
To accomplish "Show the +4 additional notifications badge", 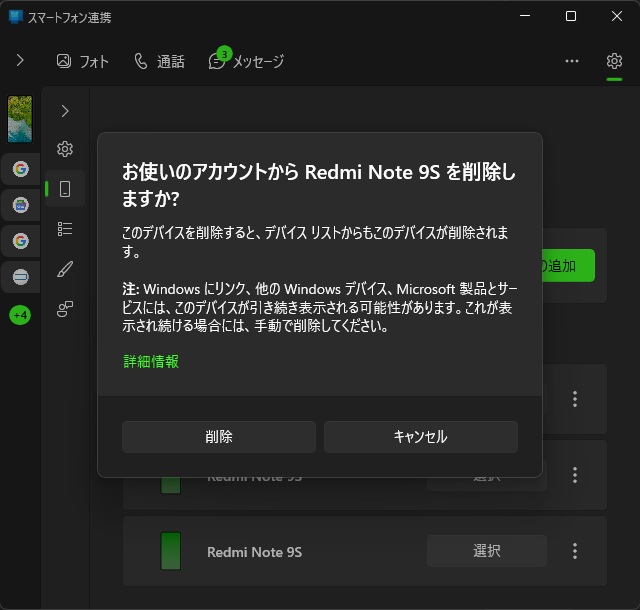I will (20, 315).
